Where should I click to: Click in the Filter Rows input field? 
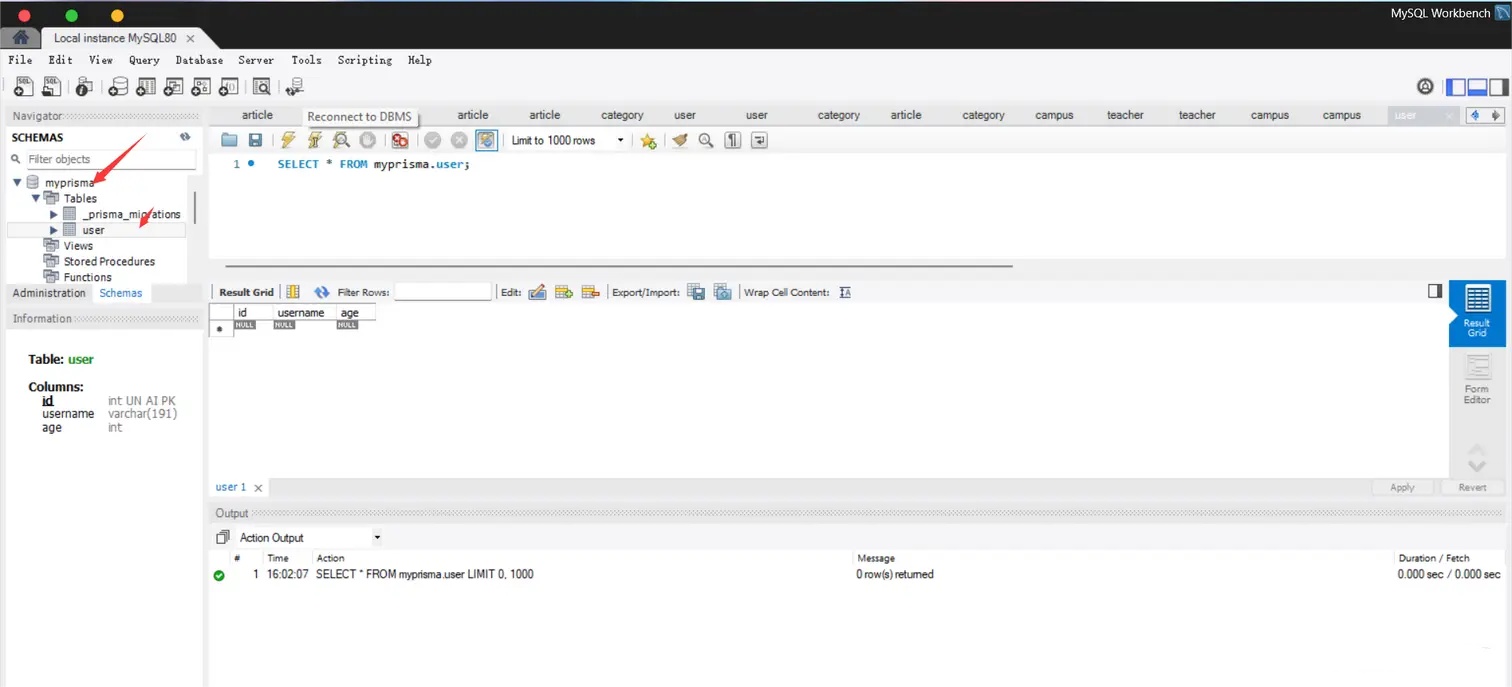coord(443,292)
